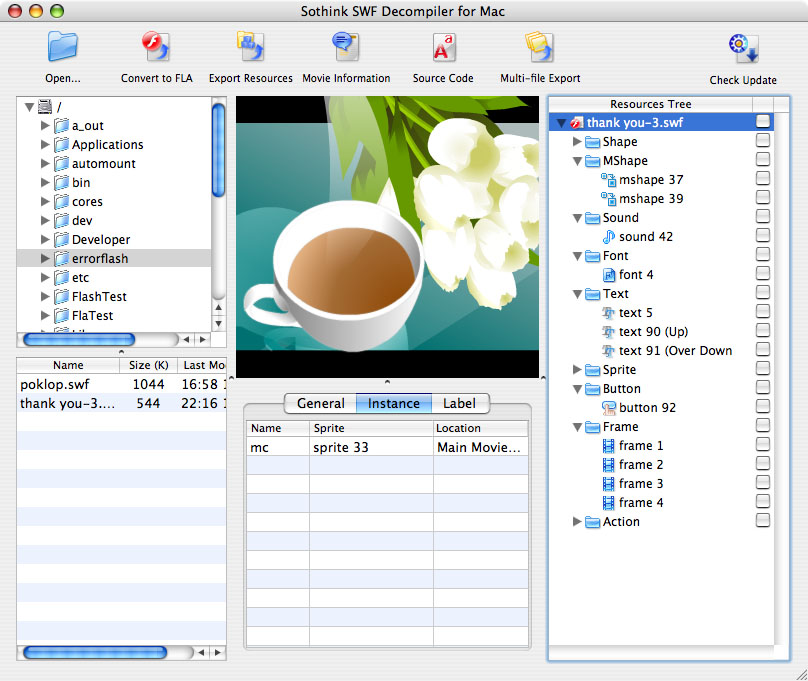Switch to the General tab
Image resolution: width=808 pixels, height=681 pixels.
tap(321, 403)
